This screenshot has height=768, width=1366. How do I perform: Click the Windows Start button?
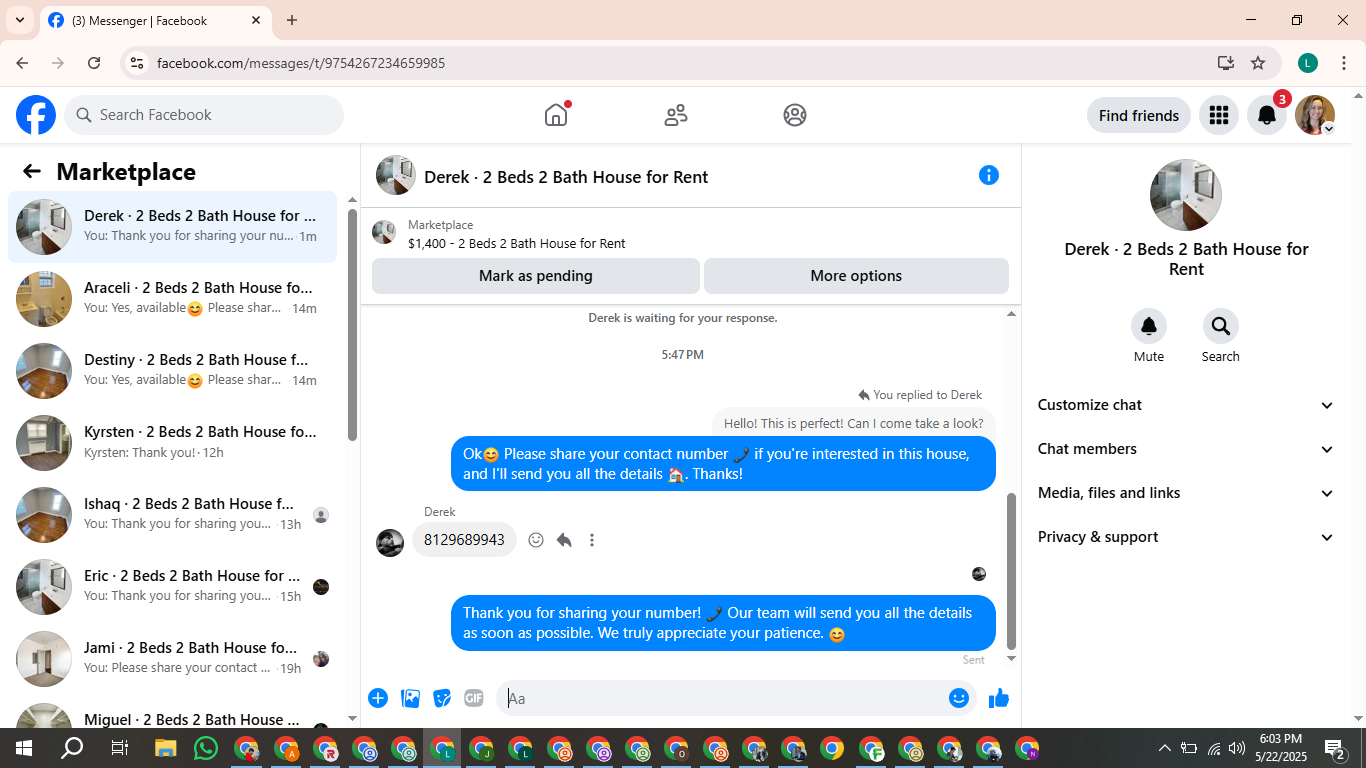24,748
